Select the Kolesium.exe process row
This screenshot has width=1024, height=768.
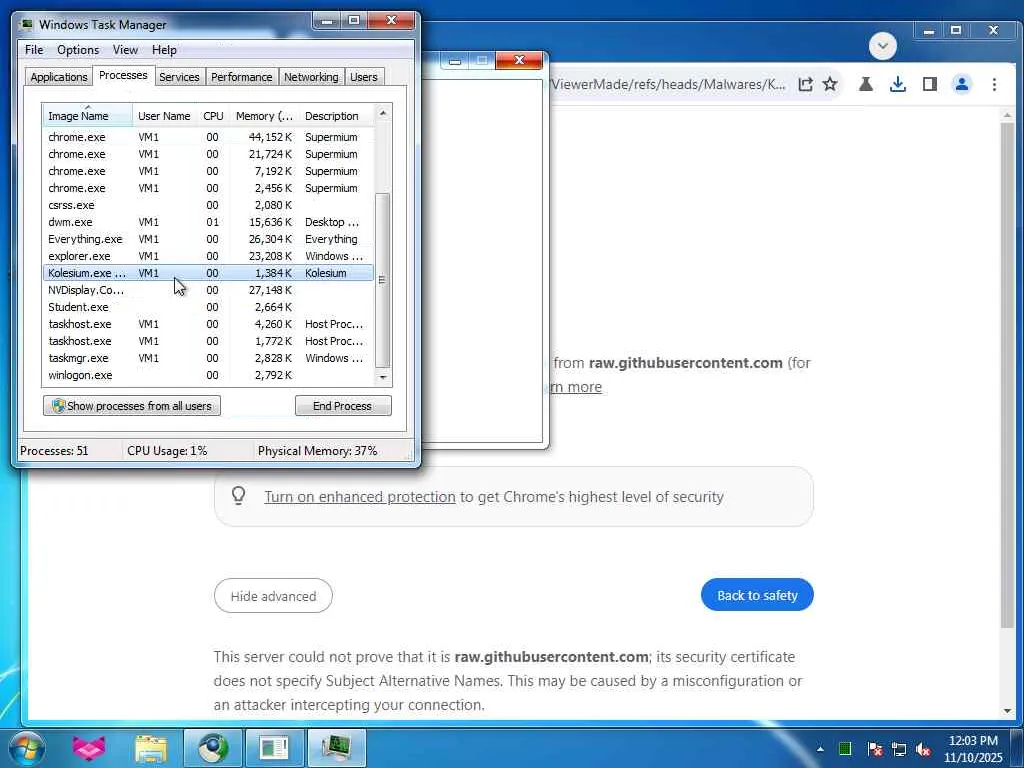[208, 273]
